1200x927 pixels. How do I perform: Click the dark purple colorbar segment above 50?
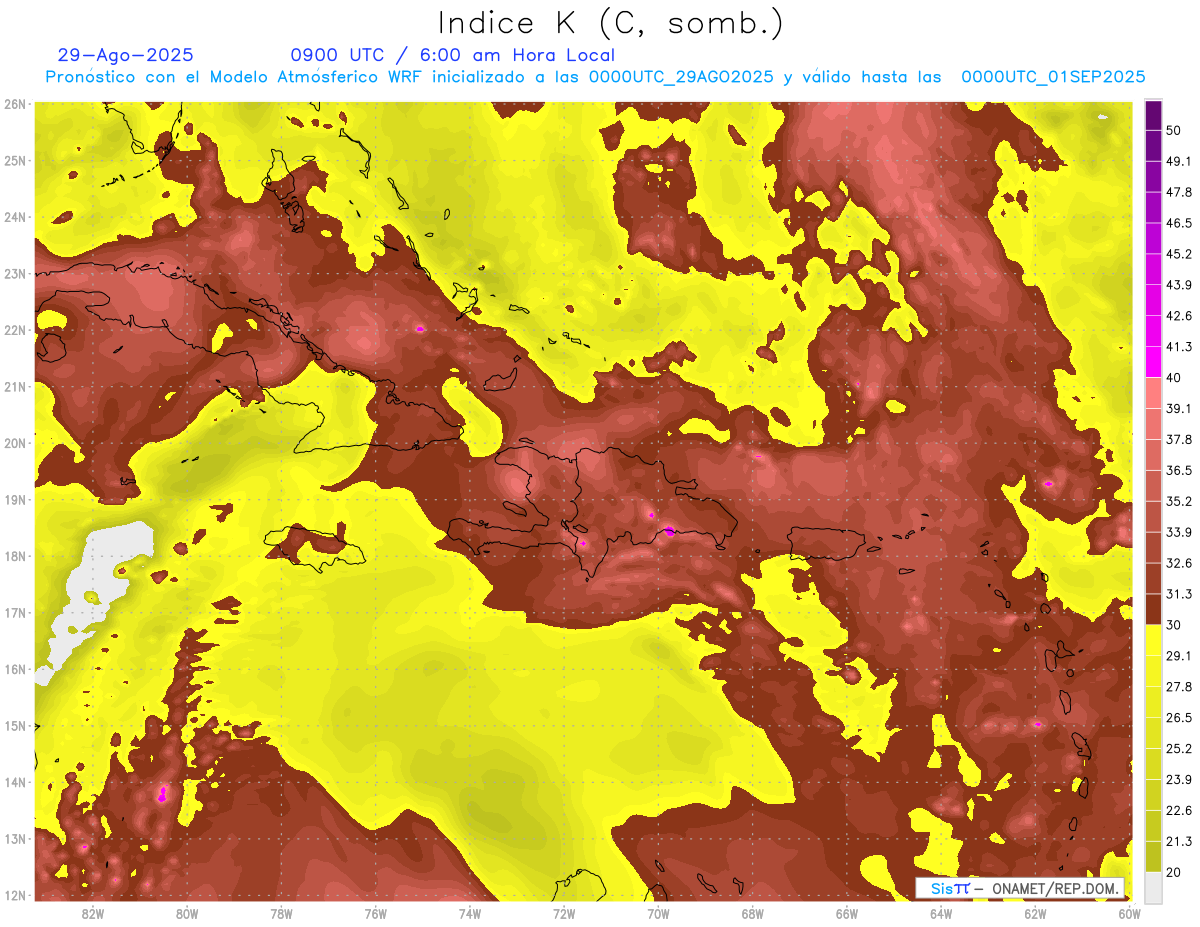(1153, 115)
